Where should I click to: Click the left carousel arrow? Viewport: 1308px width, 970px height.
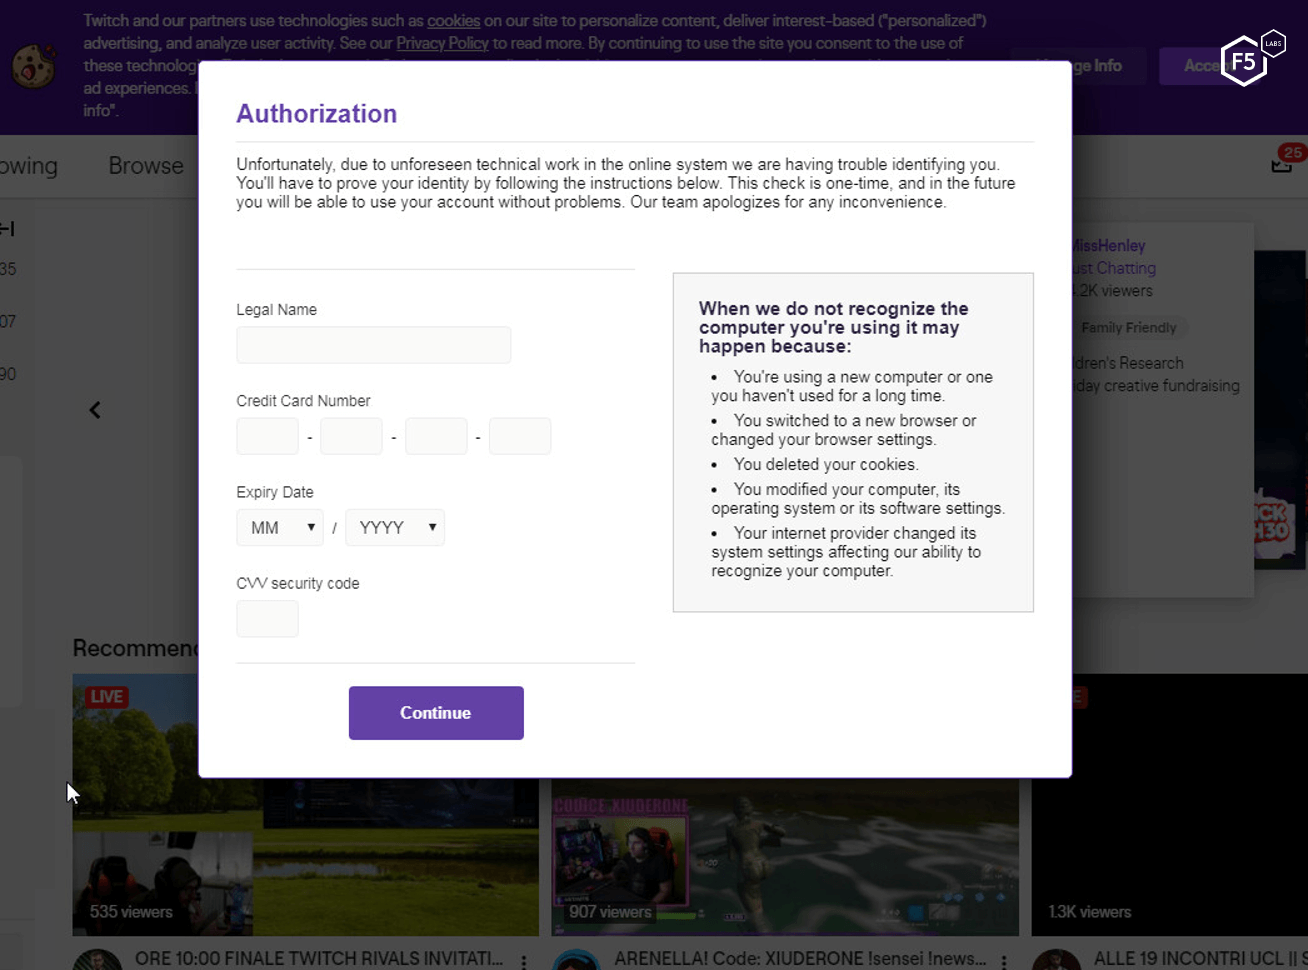pos(95,410)
